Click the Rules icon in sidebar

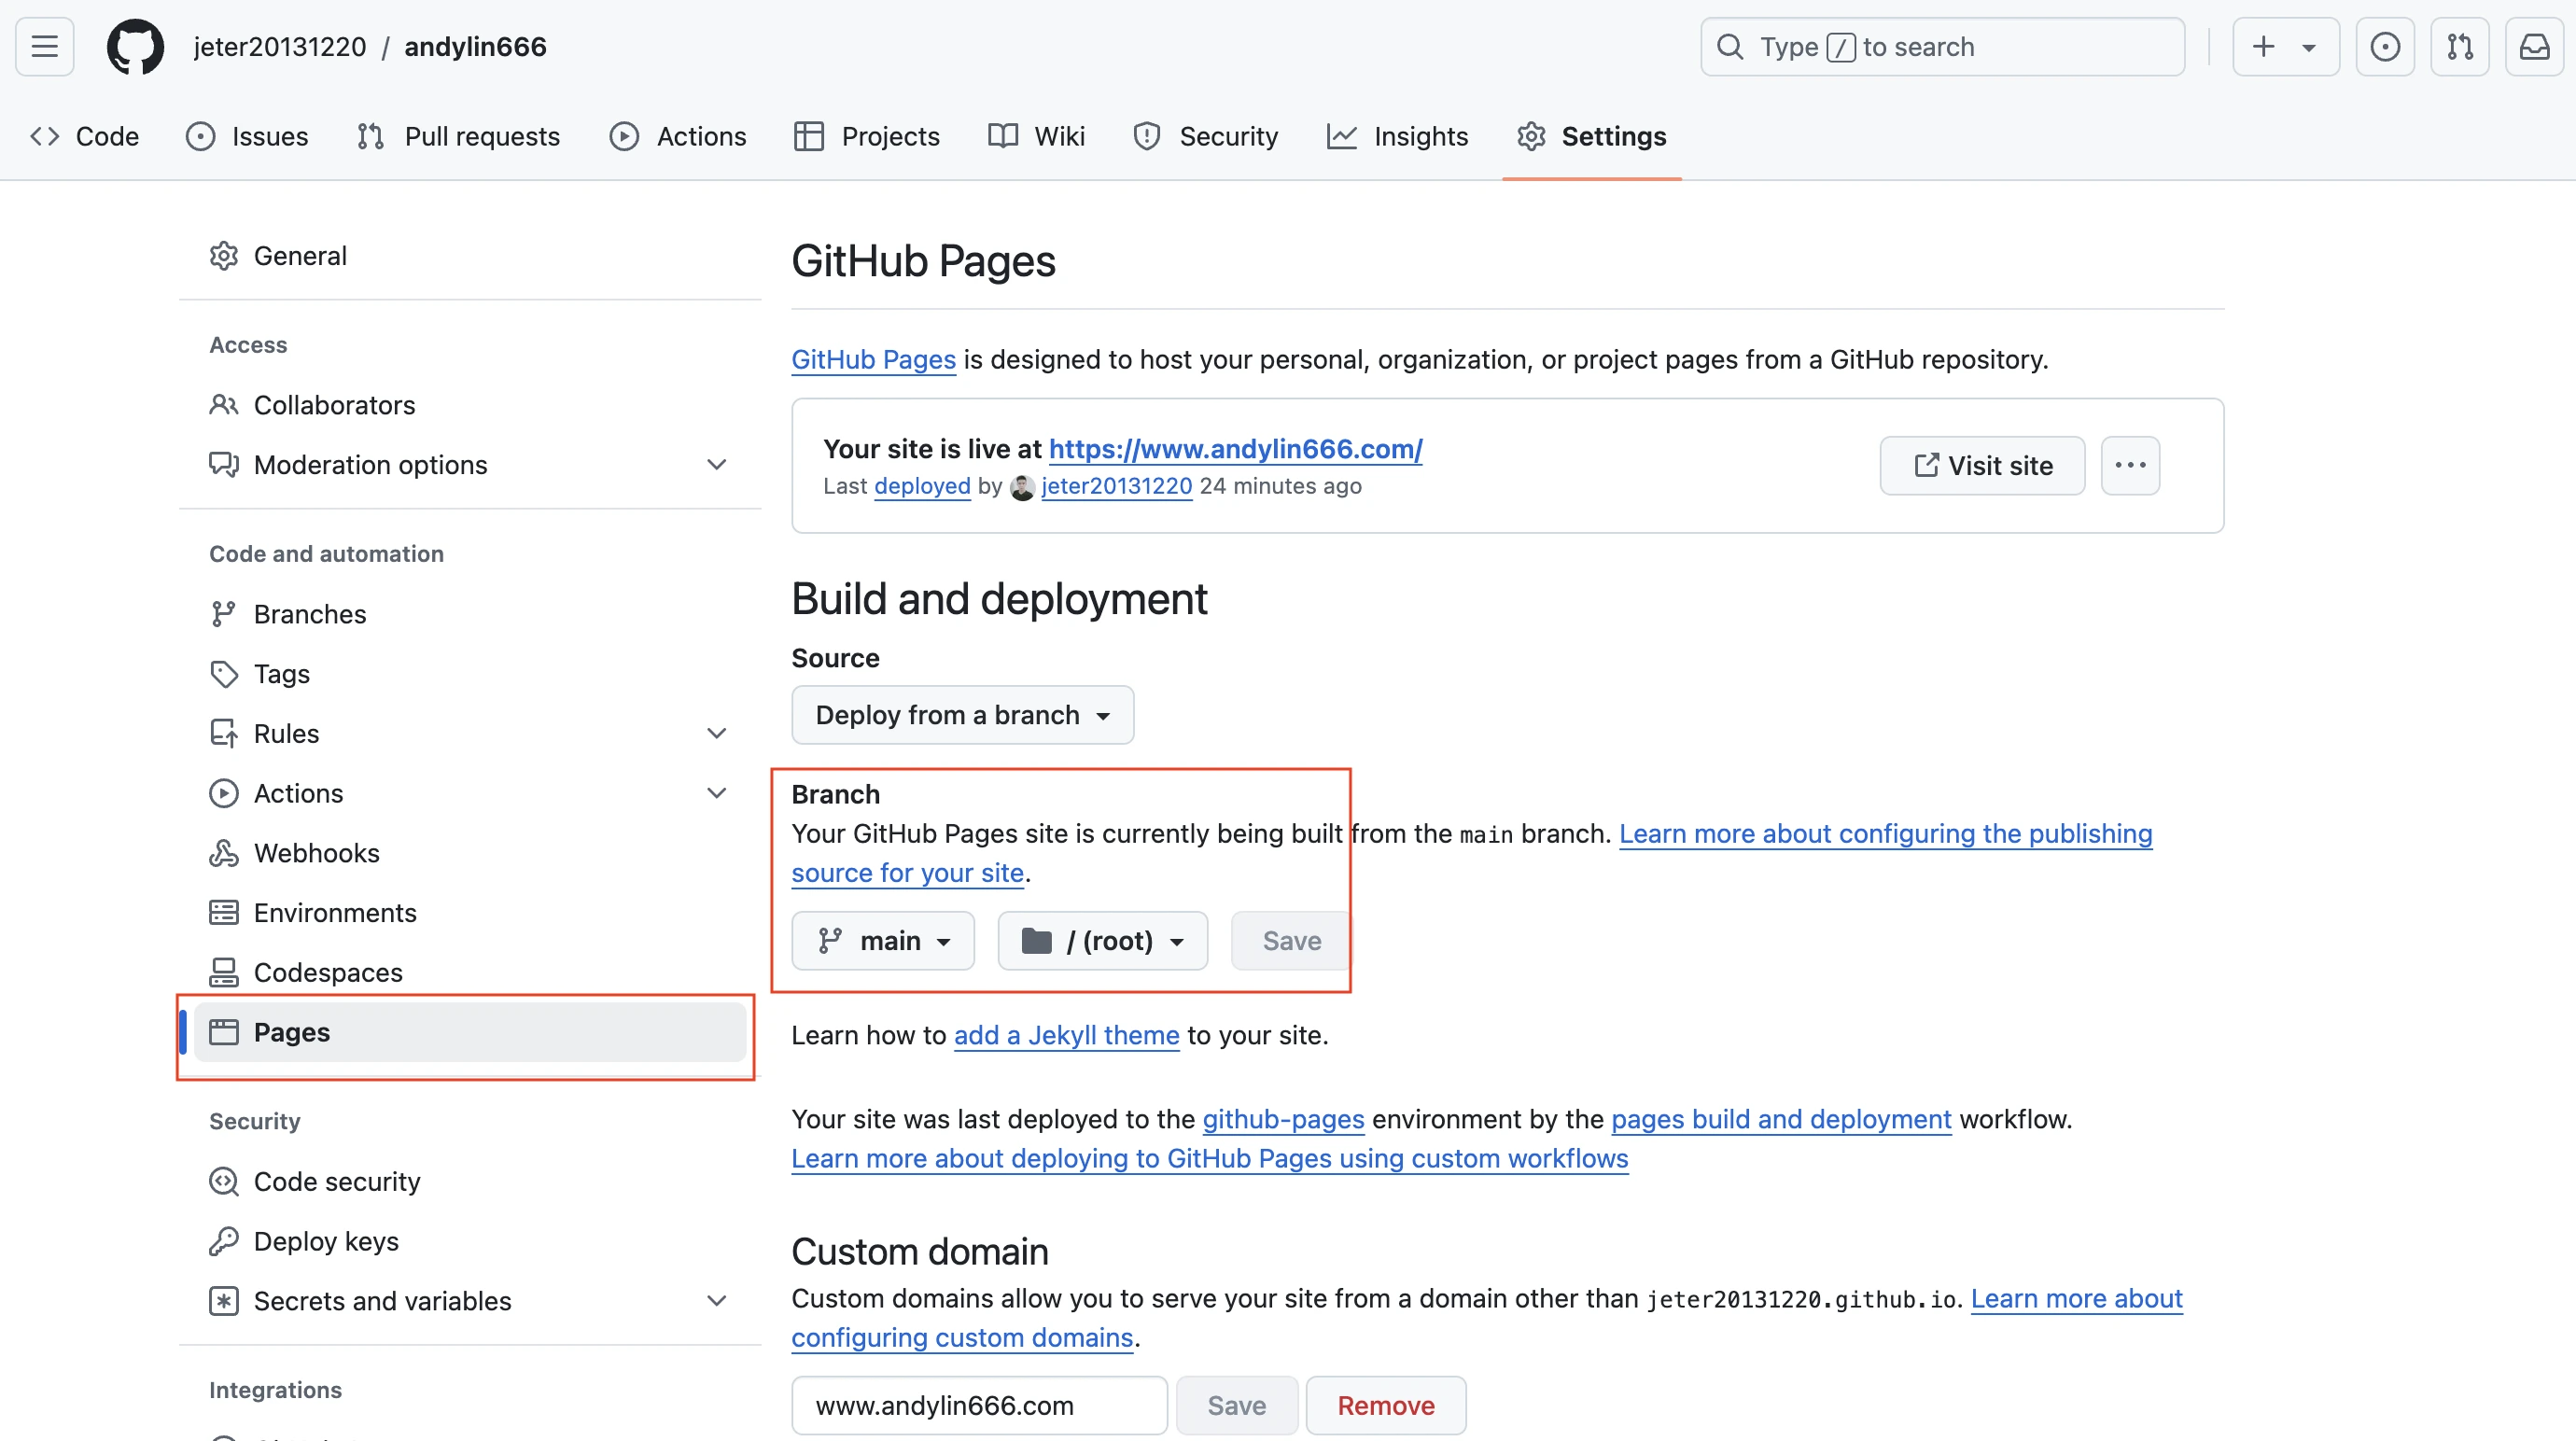pyautogui.click(x=224, y=734)
